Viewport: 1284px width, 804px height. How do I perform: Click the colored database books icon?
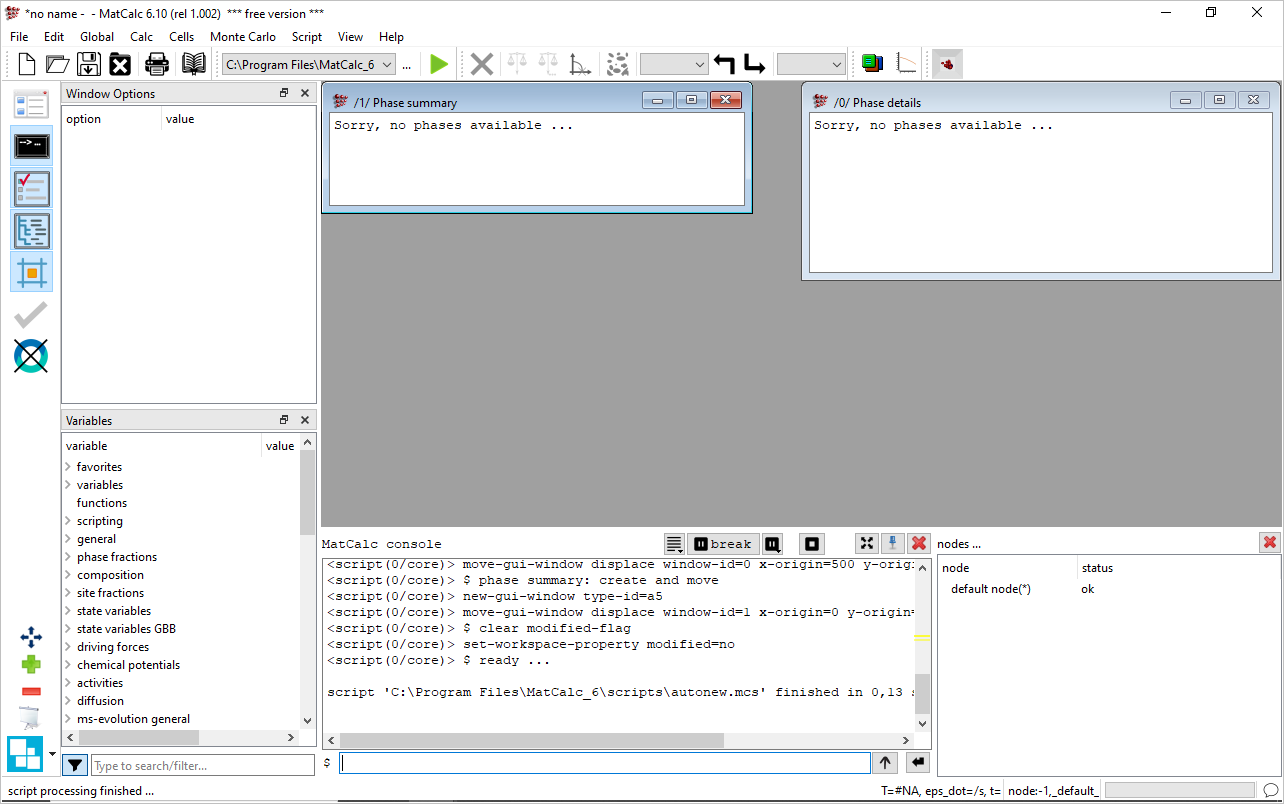pos(872,64)
